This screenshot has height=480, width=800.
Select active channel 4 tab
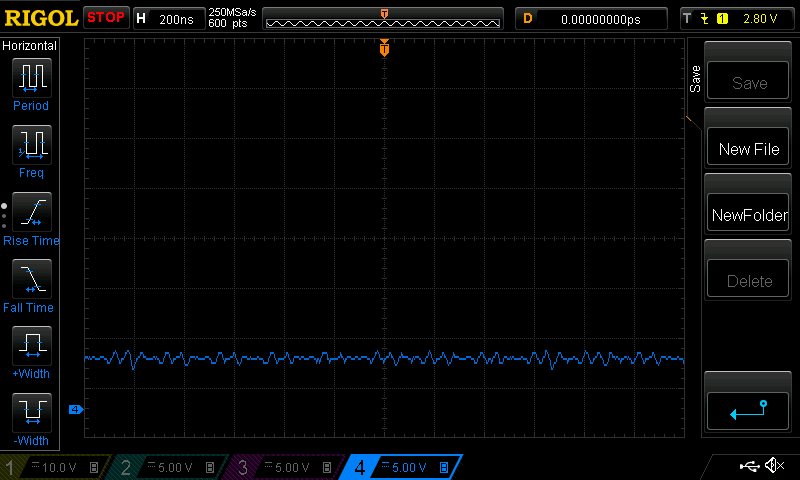pos(402,467)
